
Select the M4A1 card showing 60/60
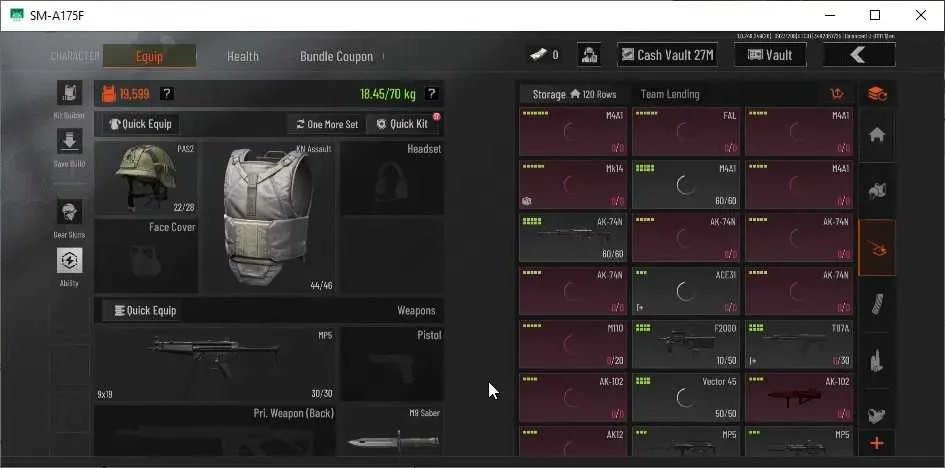pos(685,184)
